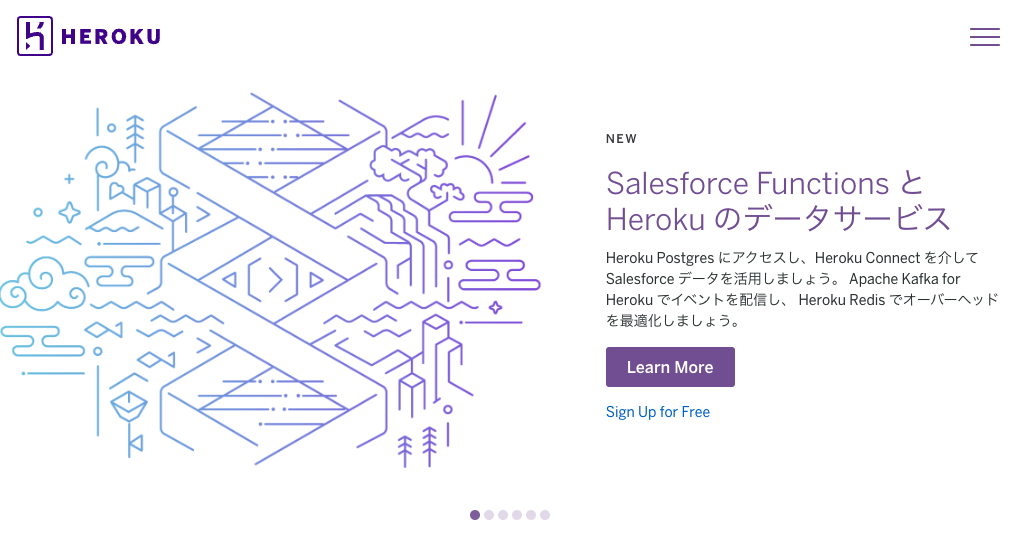Click the Heroku Postgres description paragraph

click(801, 289)
